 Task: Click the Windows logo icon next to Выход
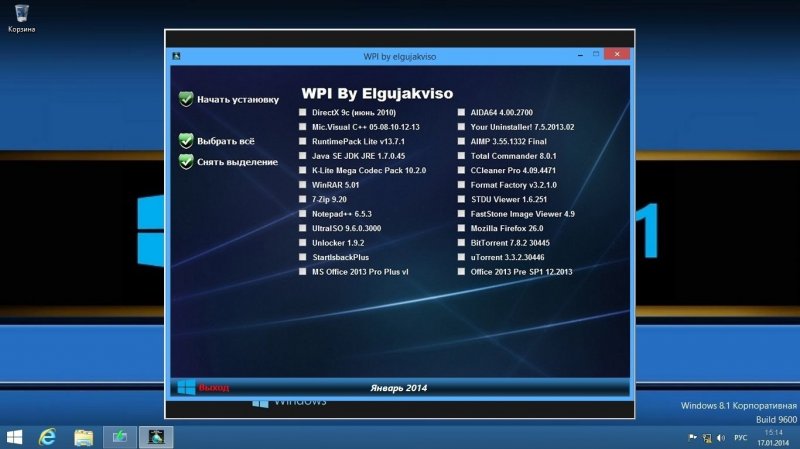coord(186,387)
